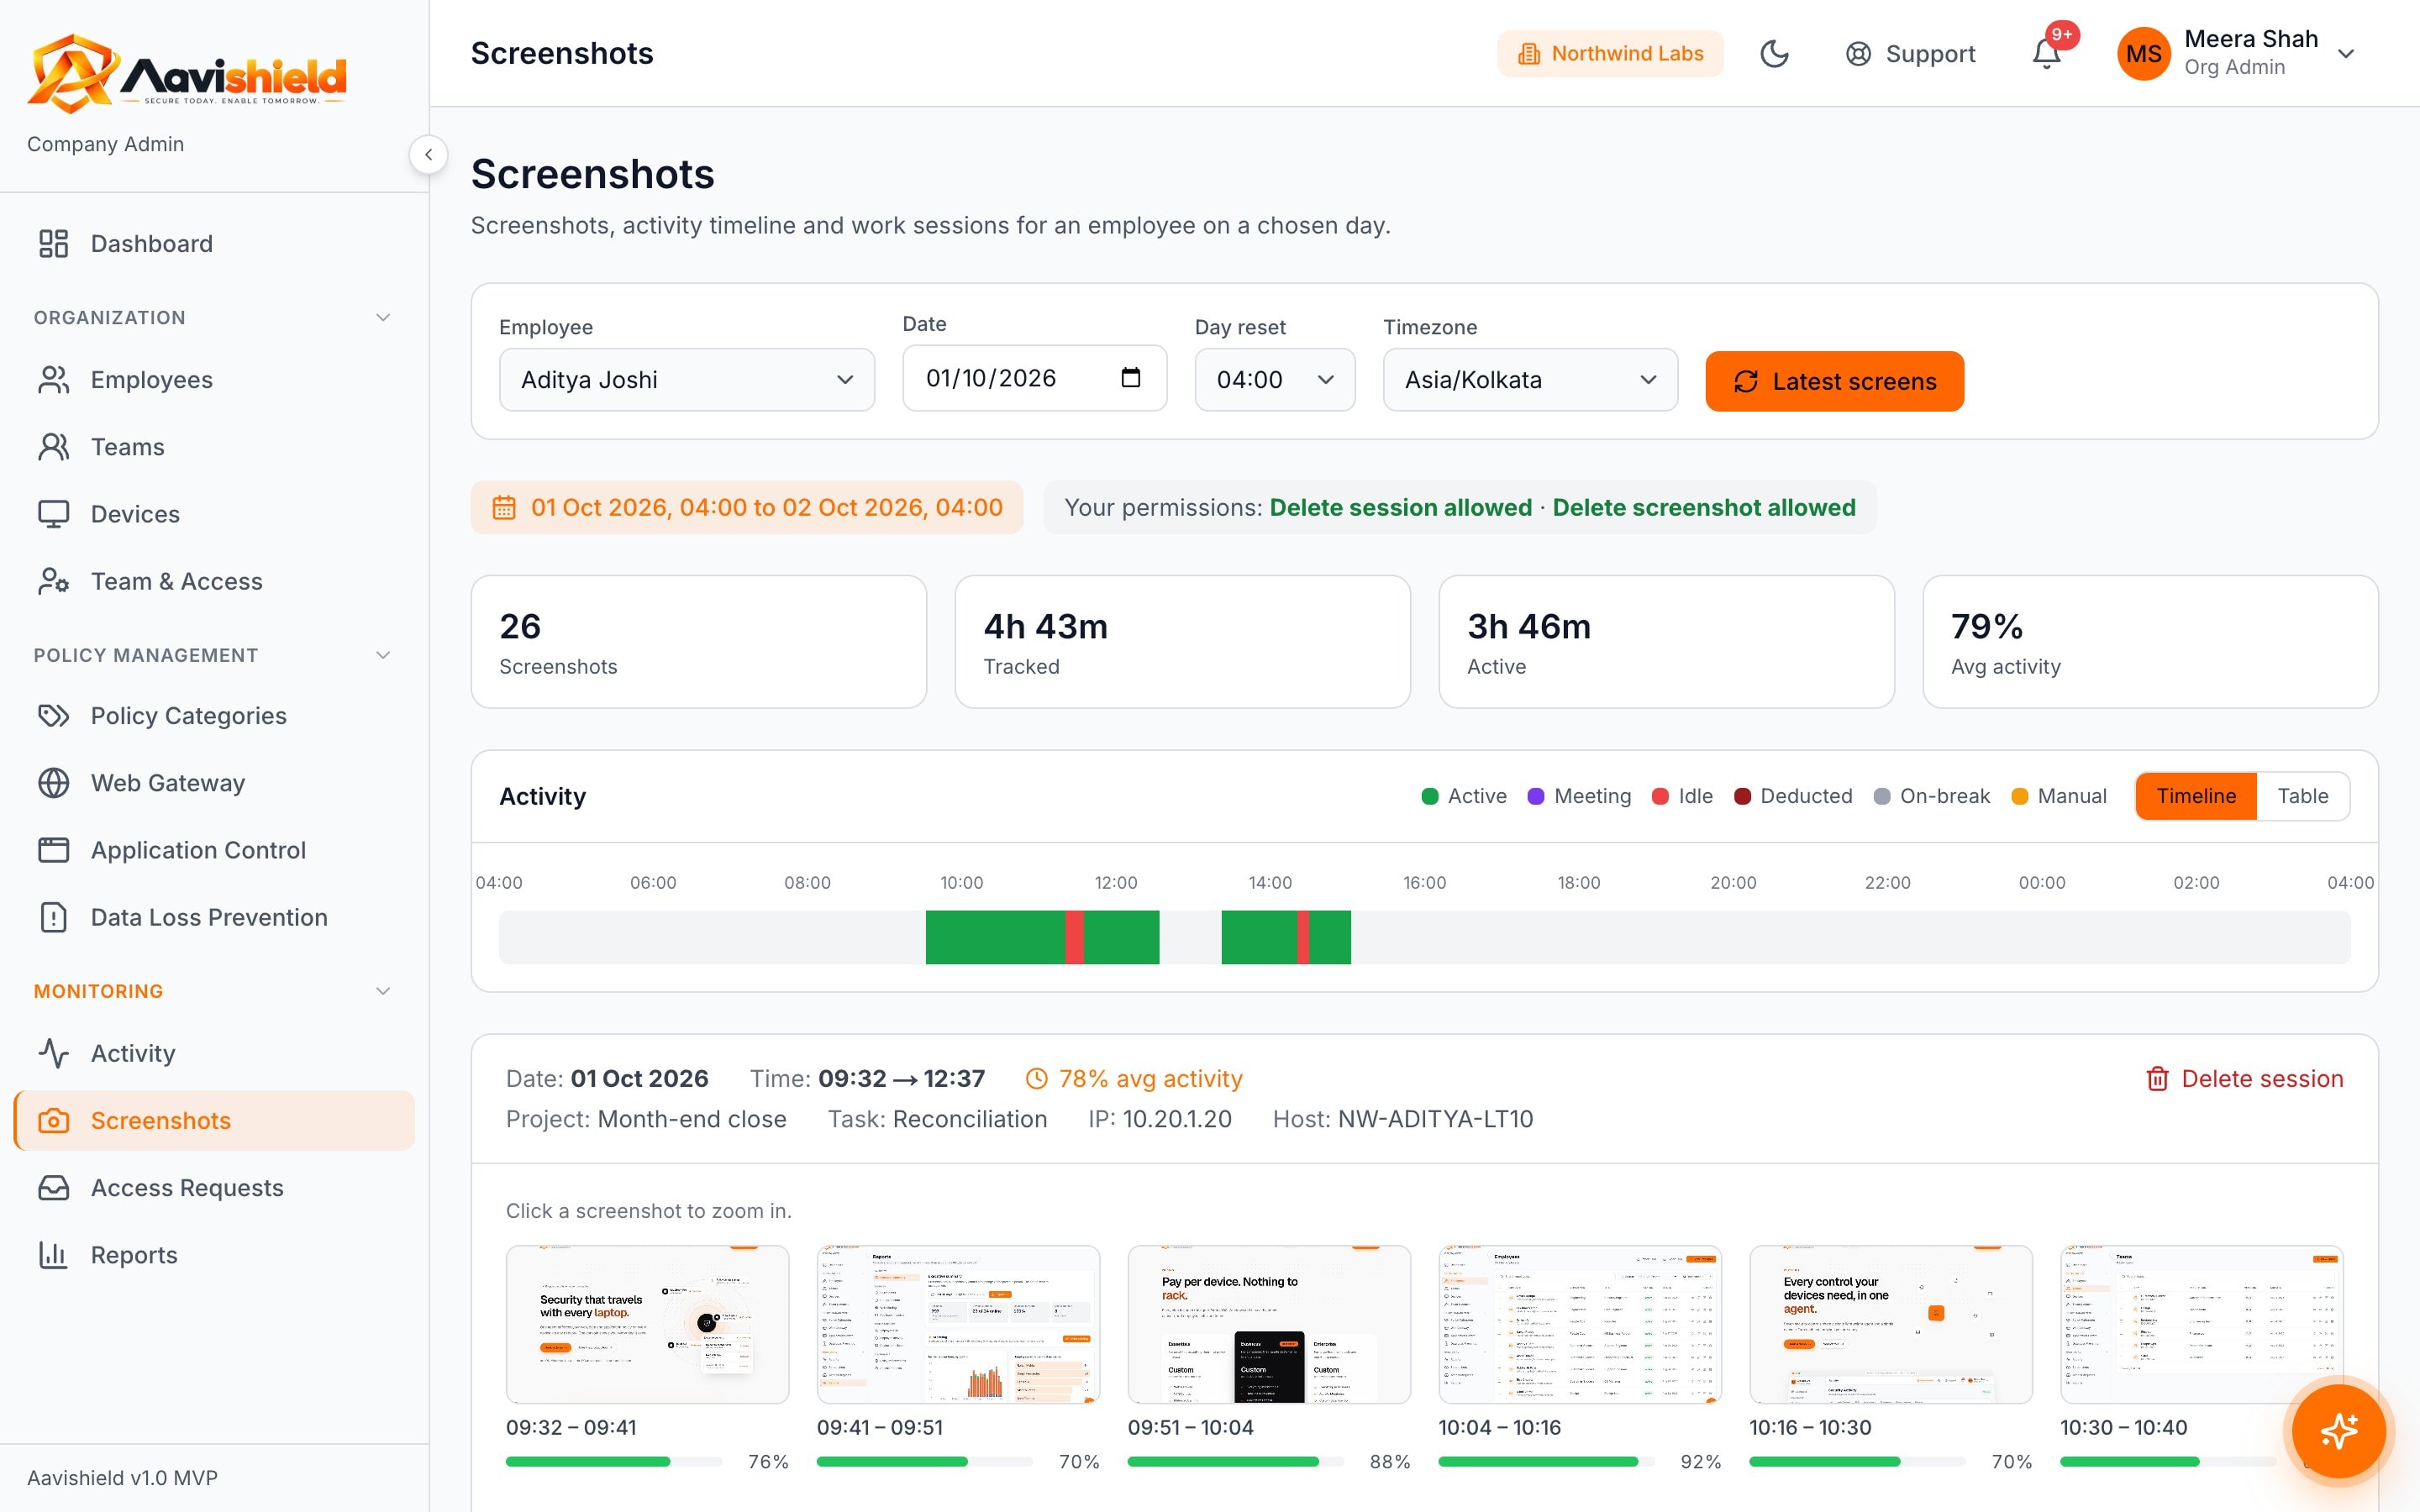This screenshot has height=1512, width=2420.
Task: Switch activity view to Table
Action: click(2303, 796)
